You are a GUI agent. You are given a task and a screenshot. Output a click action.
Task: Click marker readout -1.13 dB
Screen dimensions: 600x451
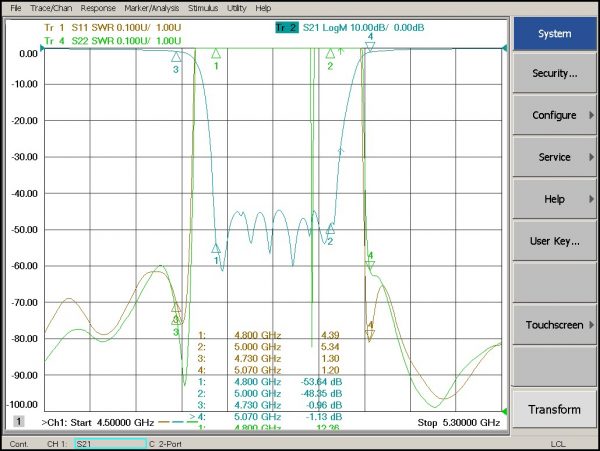[323, 417]
